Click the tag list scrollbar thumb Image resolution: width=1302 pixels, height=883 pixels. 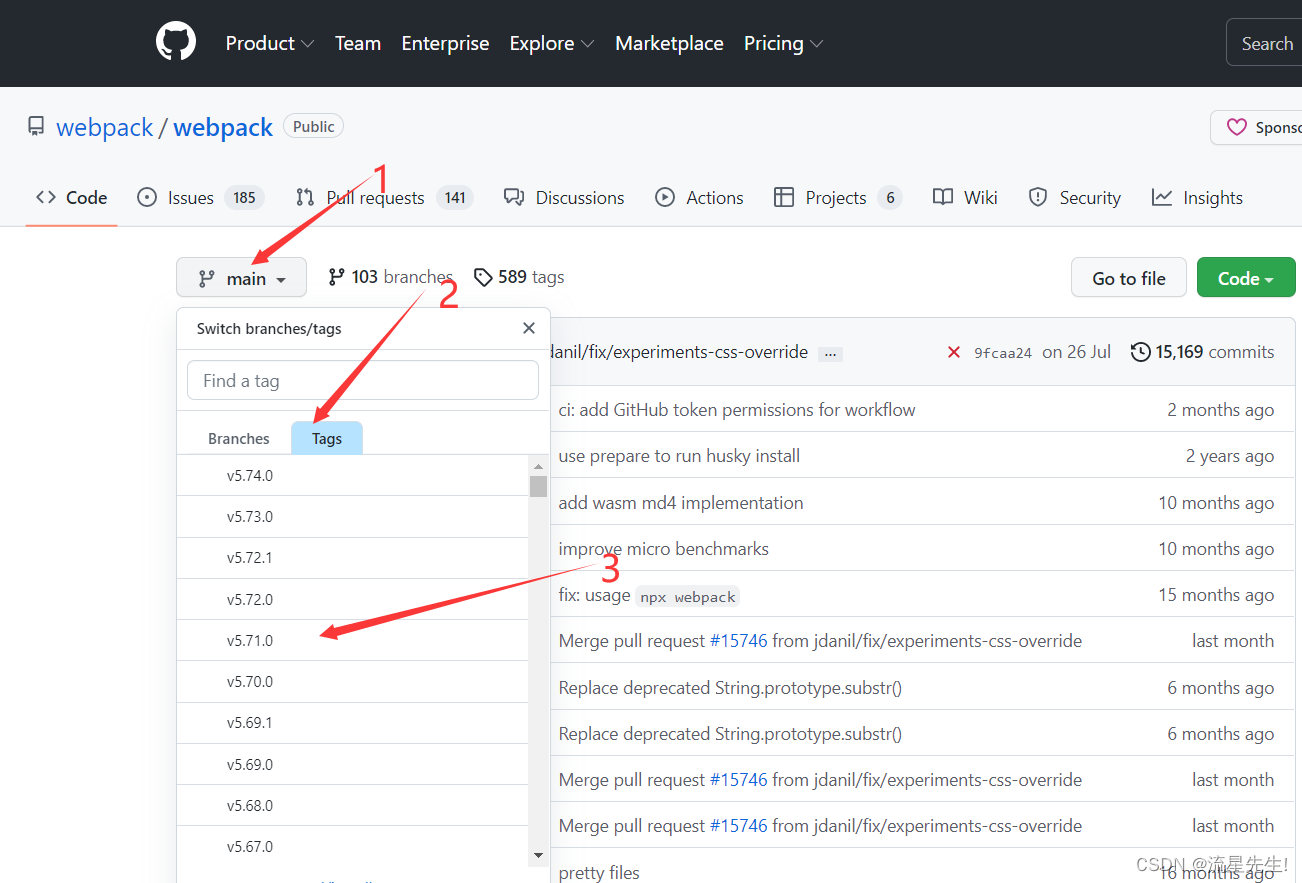538,486
